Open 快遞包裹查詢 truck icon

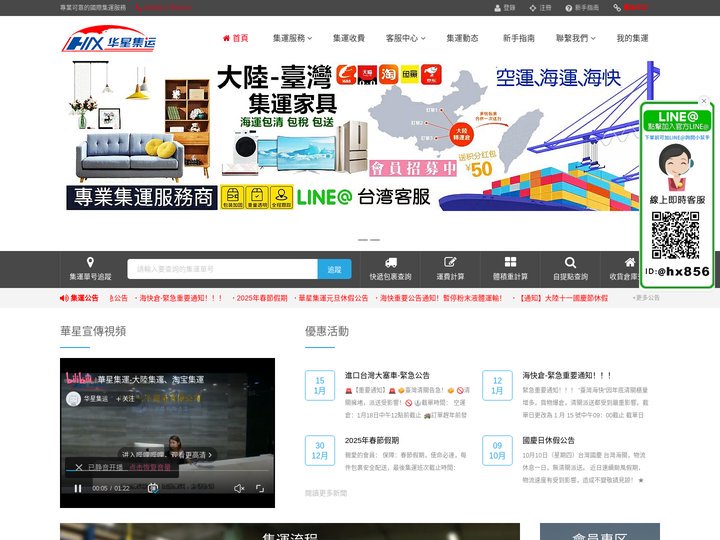391,262
